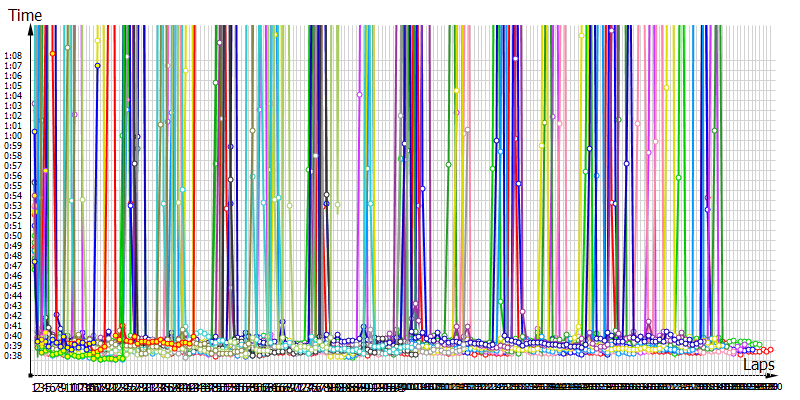This screenshot has height=400, width=800.
Task: Click the 0:57 time axis label
Action: pos(13,166)
